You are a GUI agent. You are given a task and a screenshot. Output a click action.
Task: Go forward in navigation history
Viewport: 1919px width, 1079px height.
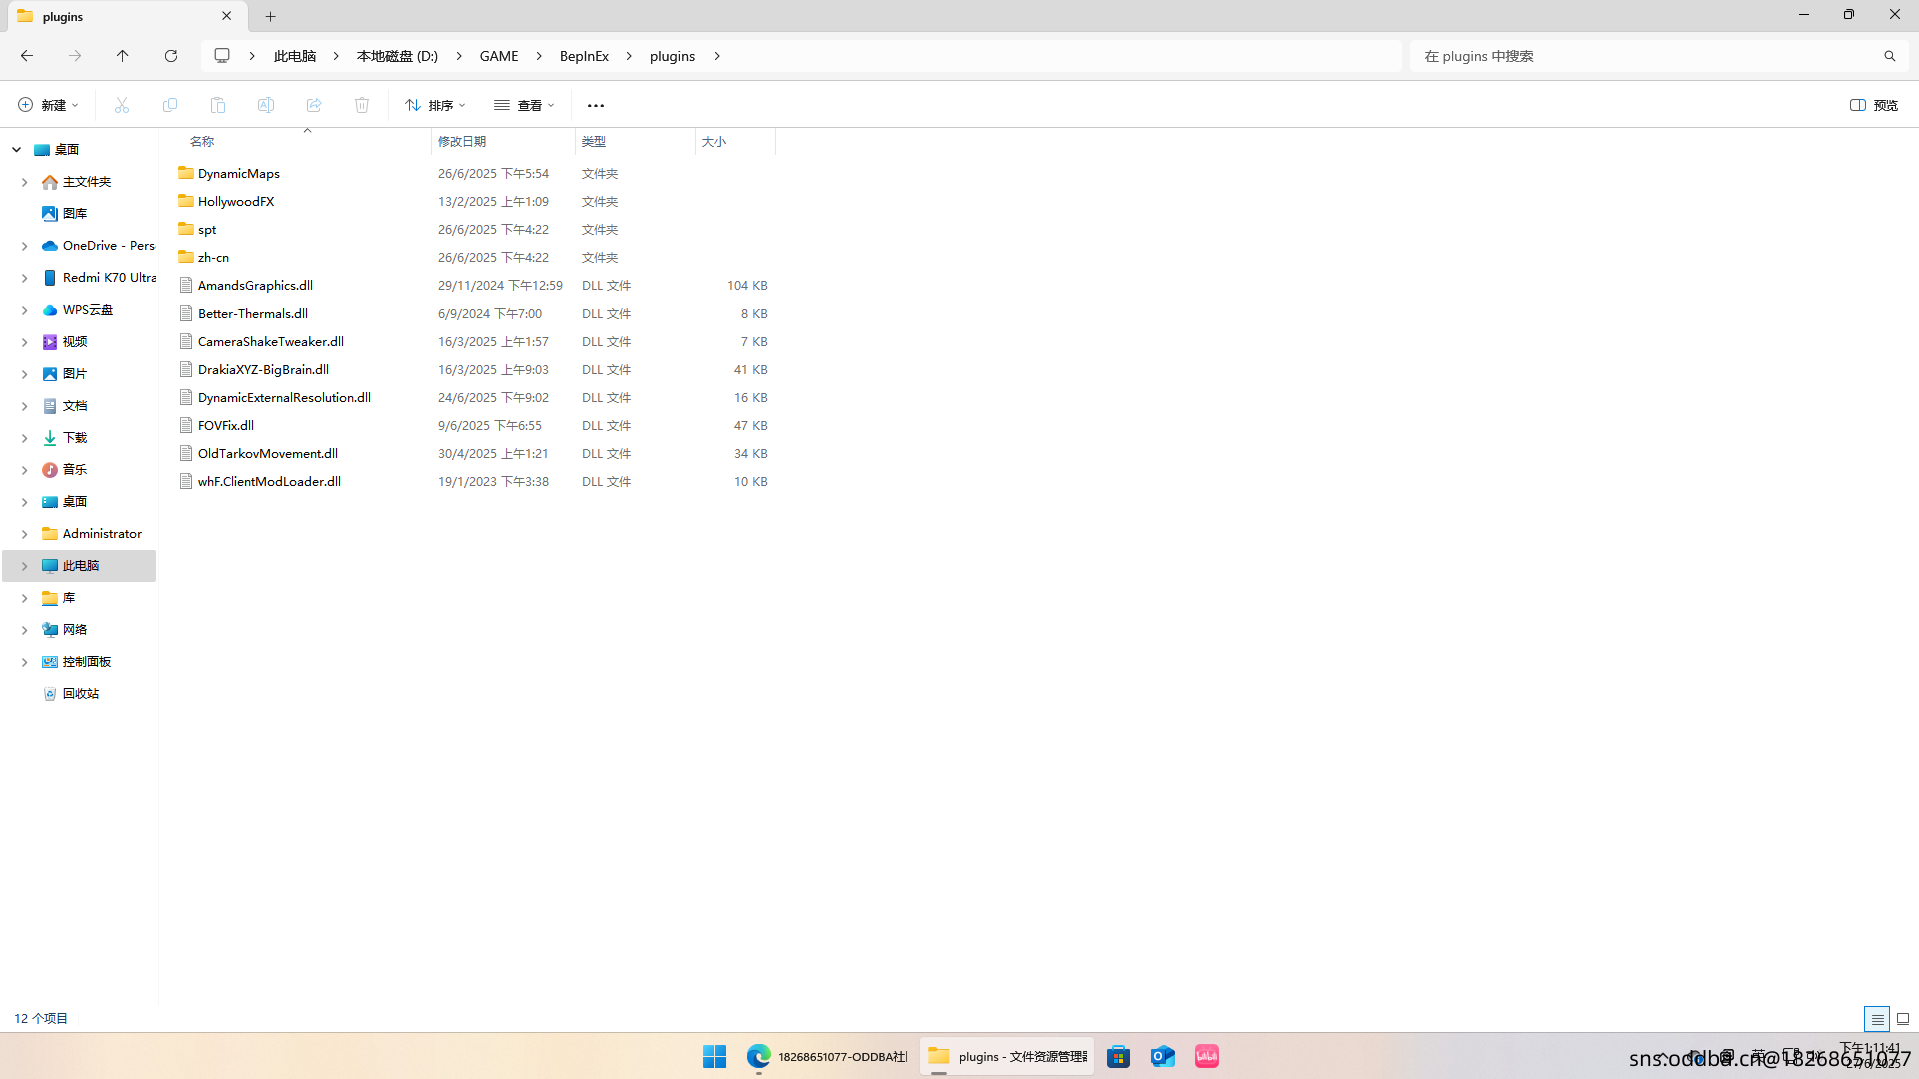tap(75, 56)
